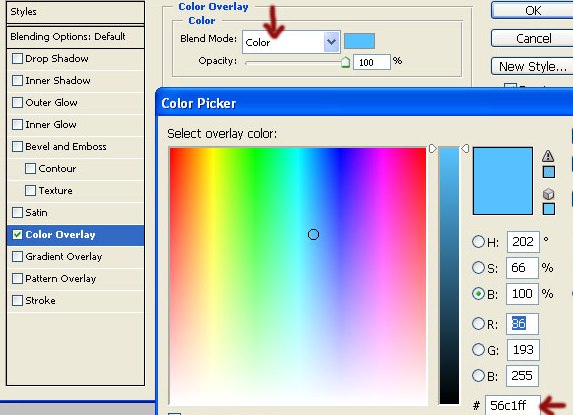
Task: Click the web-safe color cube icon
Action: [549, 194]
